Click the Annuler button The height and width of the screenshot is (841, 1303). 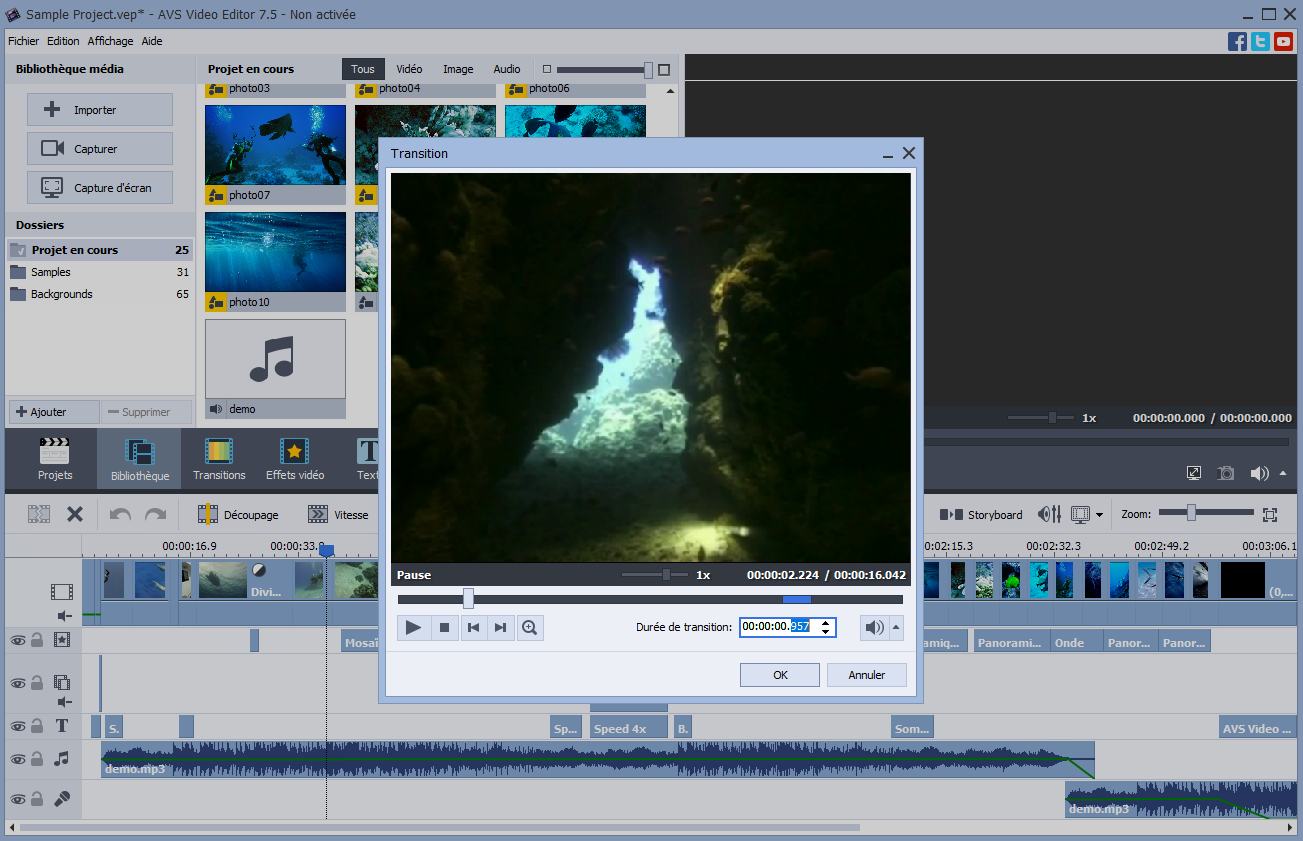point(866,675)
